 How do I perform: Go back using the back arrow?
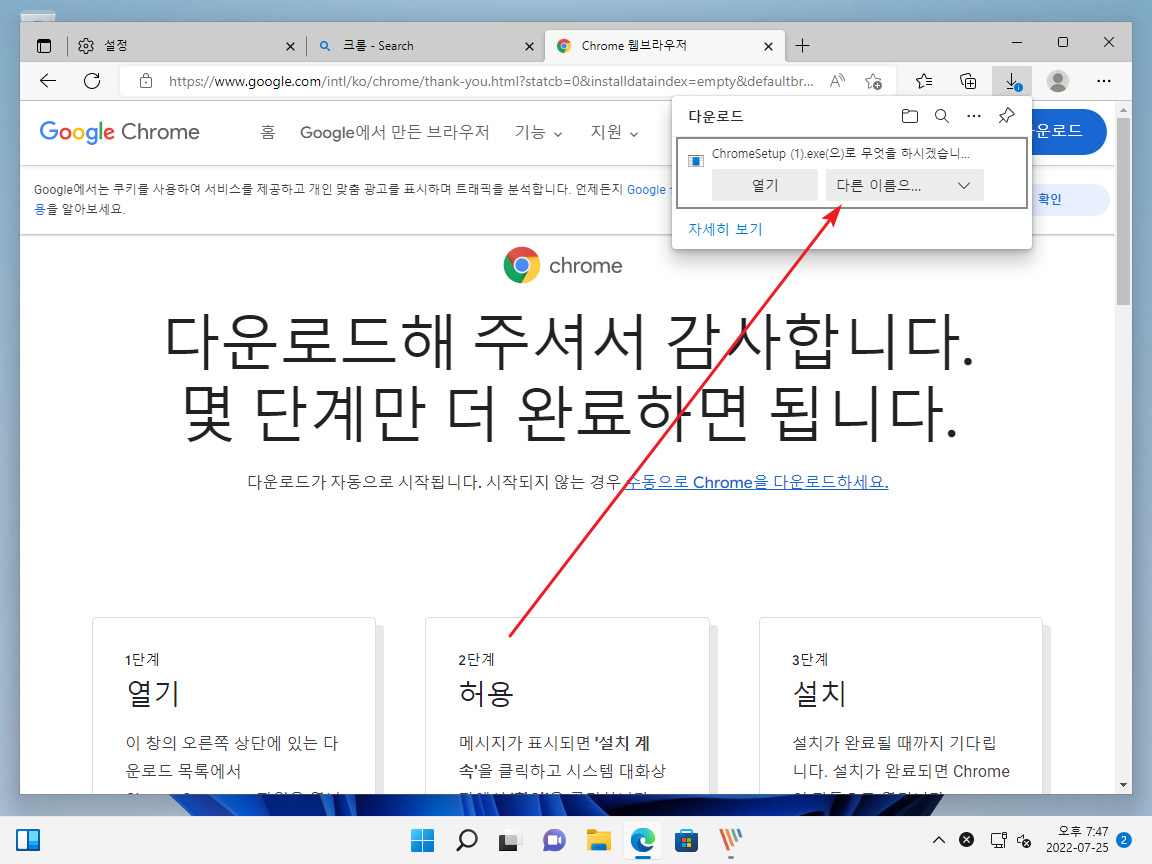click(48, 81)
